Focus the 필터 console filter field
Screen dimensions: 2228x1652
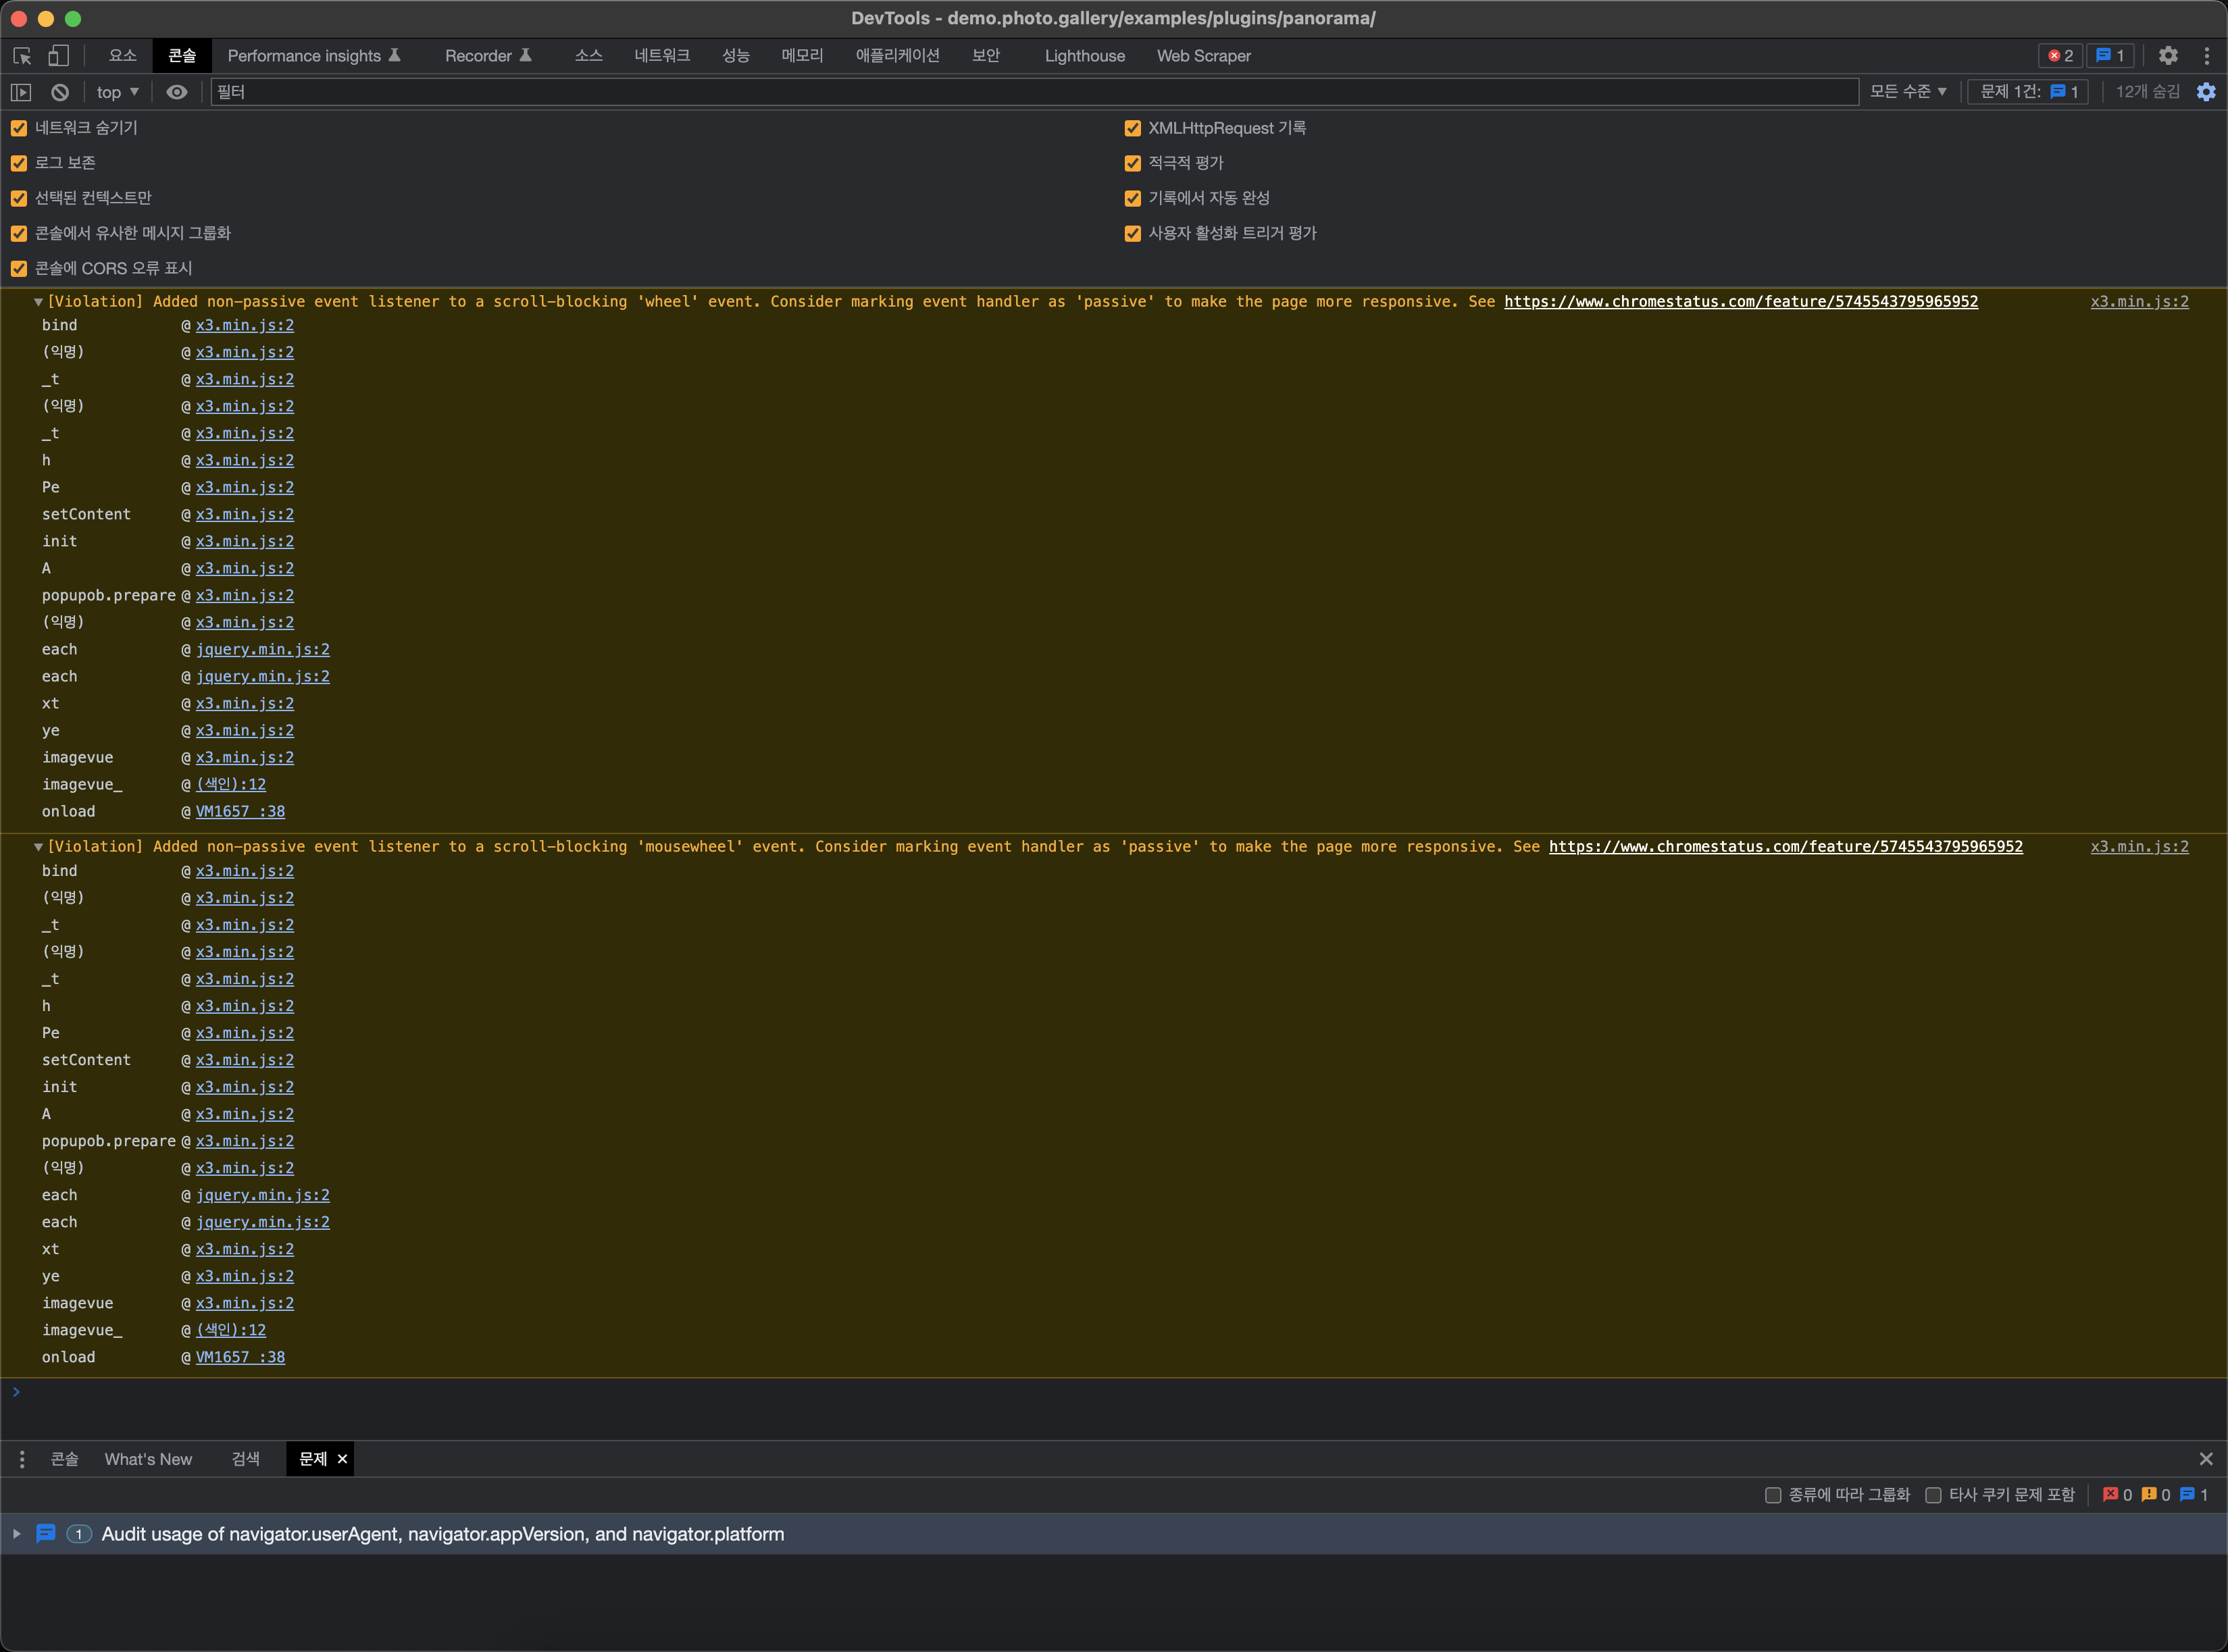click(x=1034, y=92)
